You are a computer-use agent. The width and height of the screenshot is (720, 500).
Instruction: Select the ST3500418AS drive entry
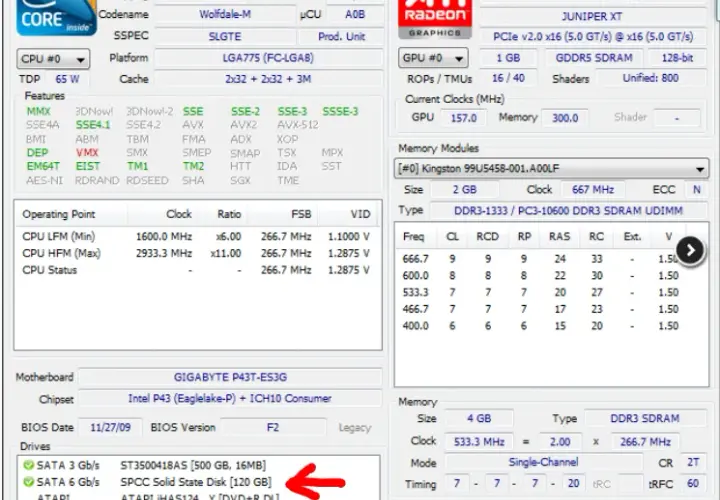point(193,466)
